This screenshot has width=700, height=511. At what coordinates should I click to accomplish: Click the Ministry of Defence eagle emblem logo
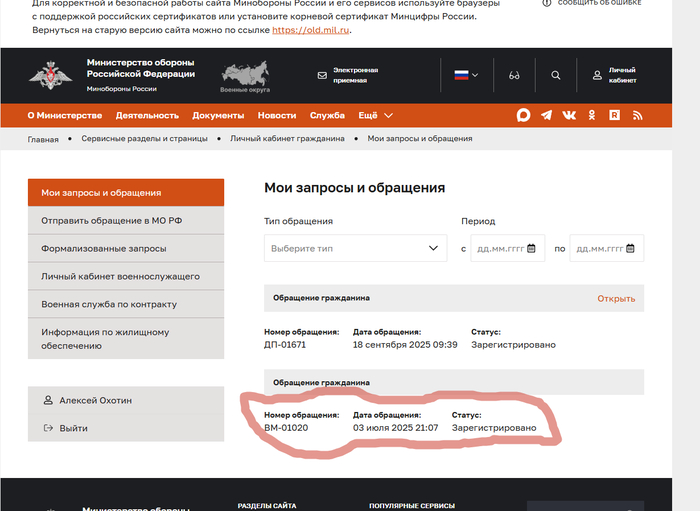(43, 75)
